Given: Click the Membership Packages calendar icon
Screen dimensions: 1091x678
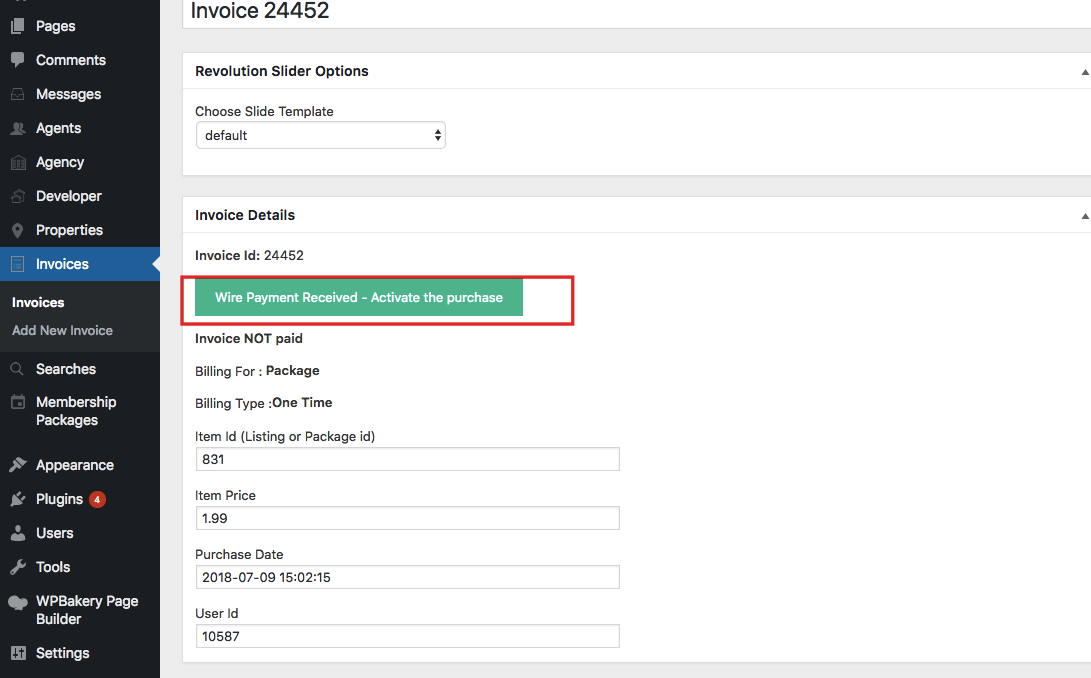Looking at the screenshot, I should click(x=18, y=402).
